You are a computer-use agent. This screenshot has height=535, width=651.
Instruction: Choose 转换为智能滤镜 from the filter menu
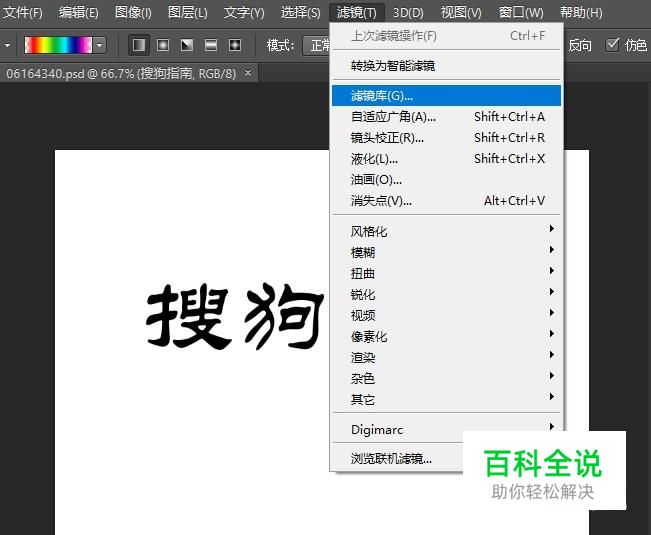coord(446,66)
